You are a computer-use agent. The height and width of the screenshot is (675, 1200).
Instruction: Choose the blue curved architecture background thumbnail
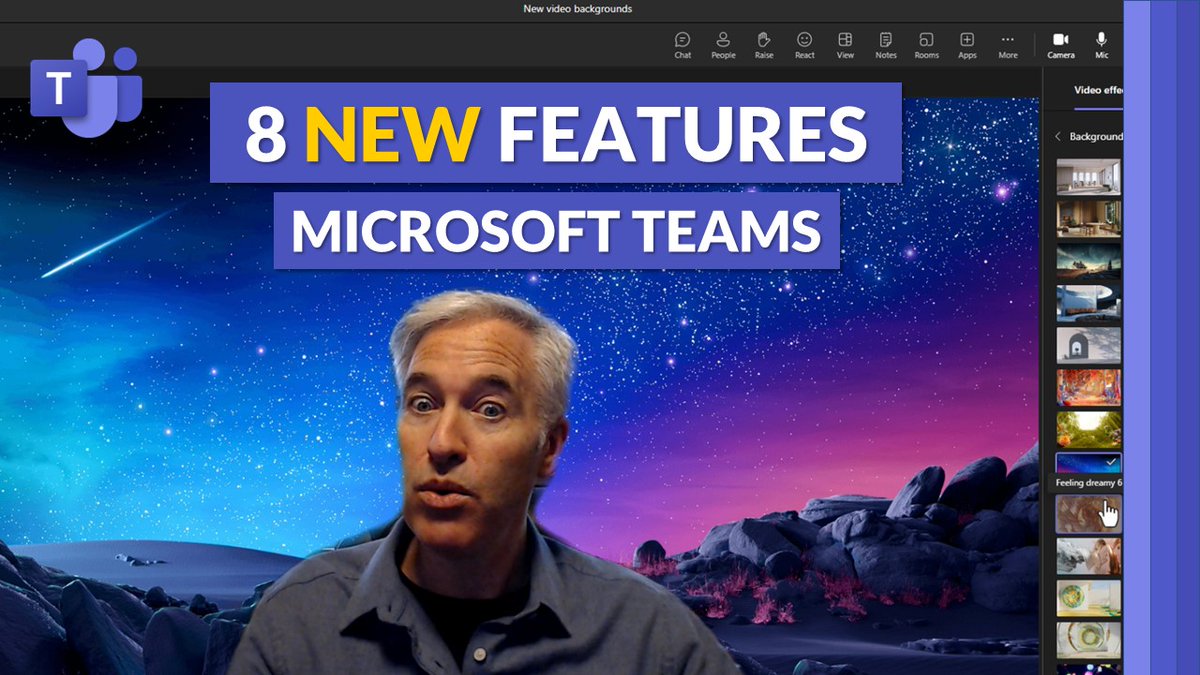pyautogui.click(x=1089, y=303)
